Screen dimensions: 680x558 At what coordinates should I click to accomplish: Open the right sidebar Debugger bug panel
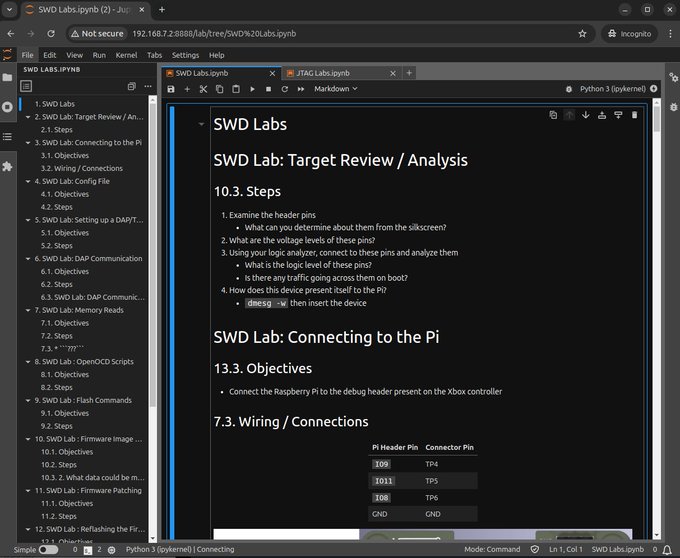[673, 107]
